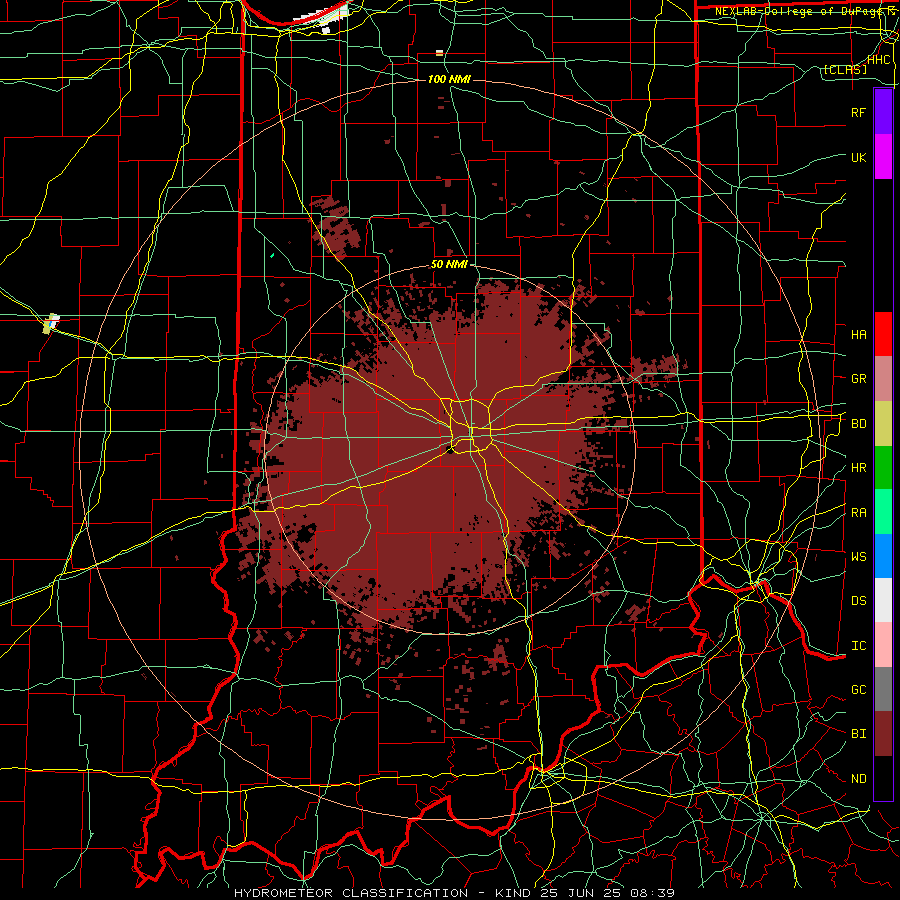Image resolution: width=900 pixels, height=900 pixels.
Task: Click the 50 NMI range ring label
Action: (x=449, y=265)
